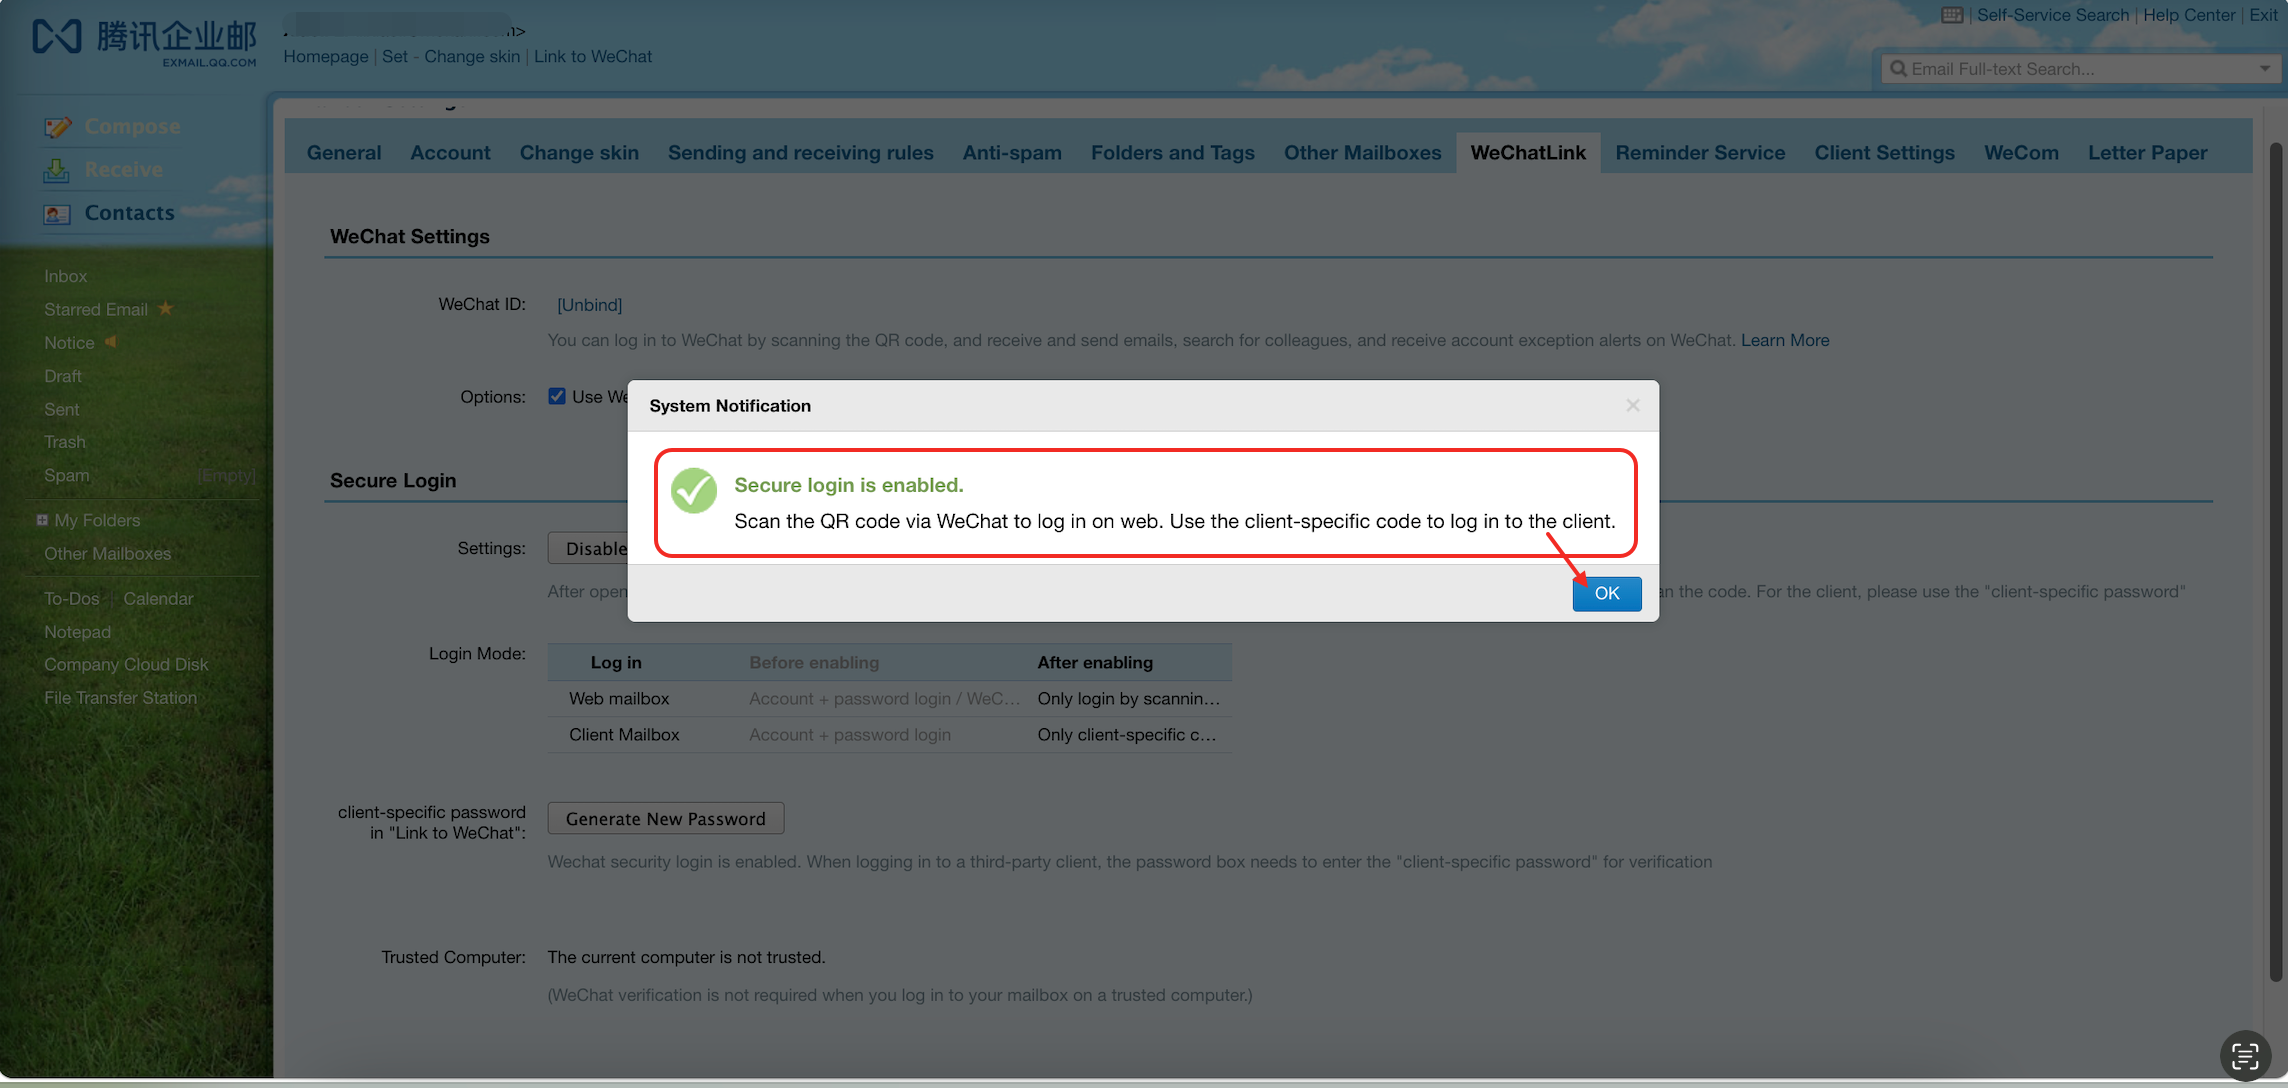This screenshot has width=2288, height=1088.
Task: Select the WeChatLink tab
Action: tap(1528, 153)
